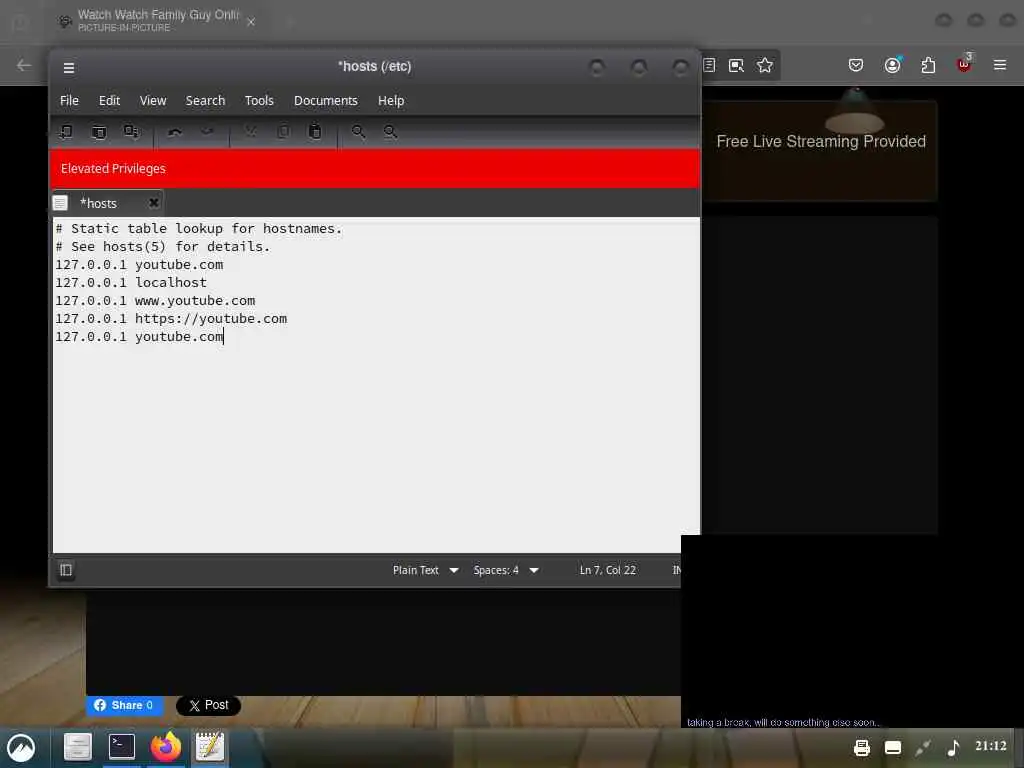This screenshot has height=768, width=1024.
Task: Cut selection using the scissors icon
Action: (251, 132)
